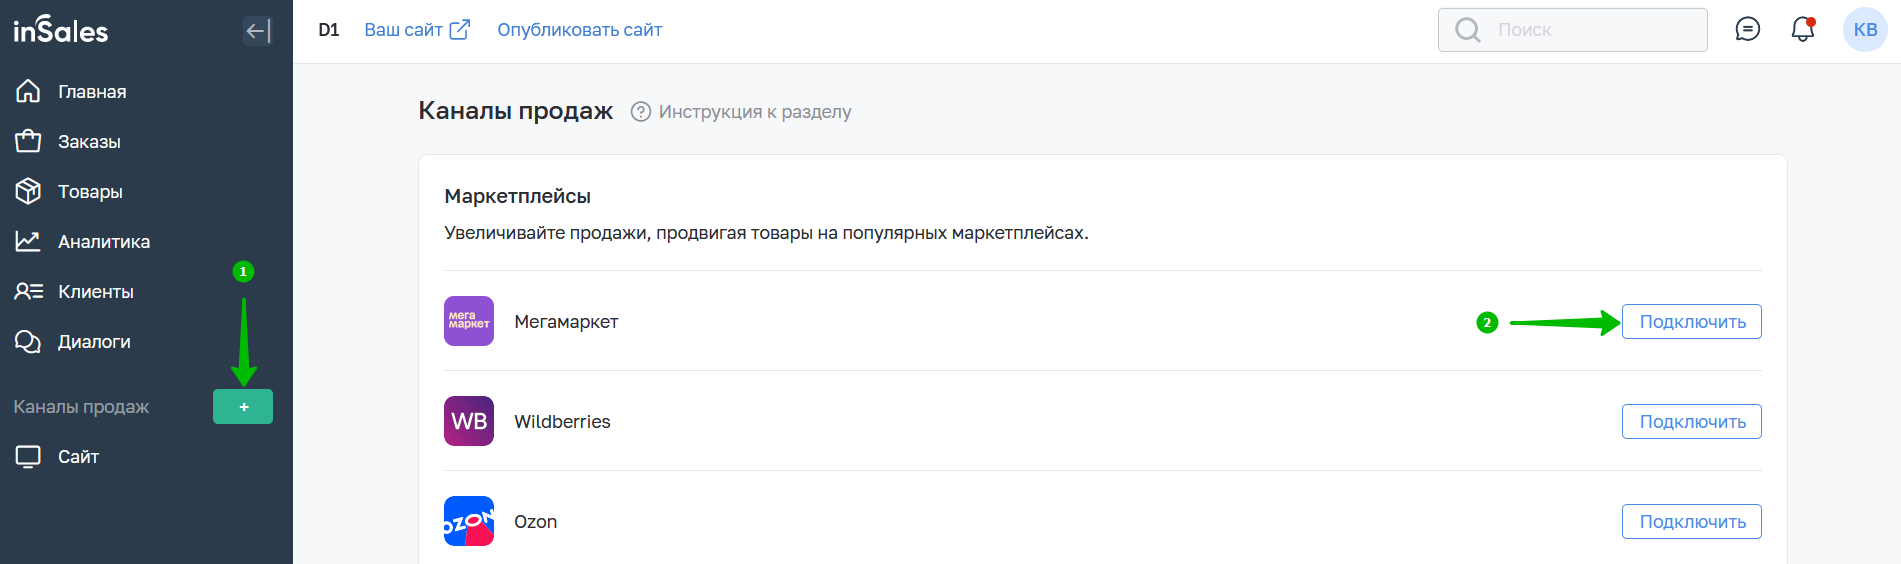
Task: Go to Главная in the sidebar
Action: pos(92,92)
